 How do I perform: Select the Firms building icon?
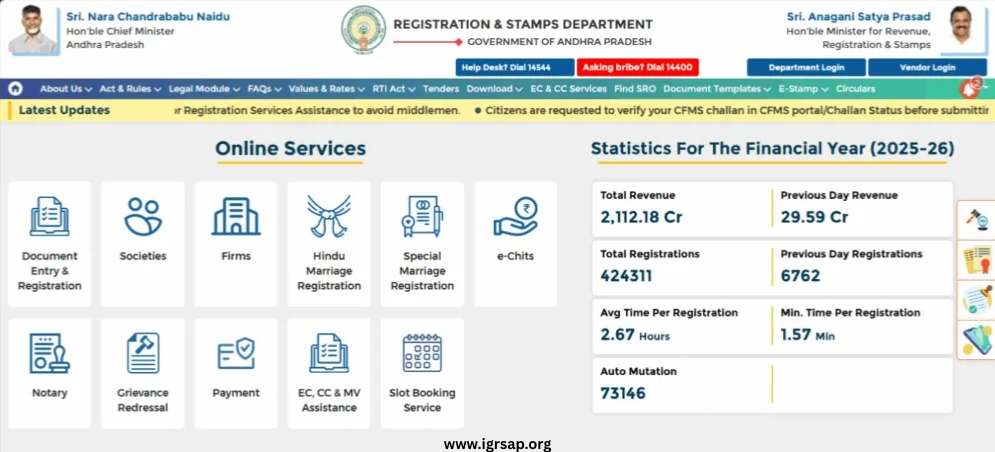(236, 216)
